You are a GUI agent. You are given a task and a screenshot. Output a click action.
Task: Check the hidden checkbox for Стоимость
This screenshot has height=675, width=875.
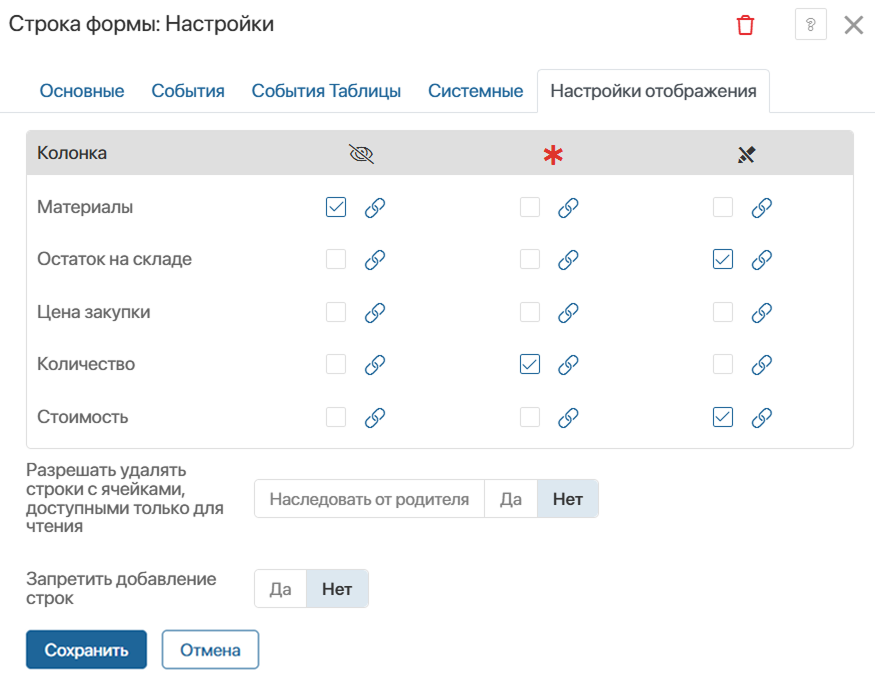pyautogui.click(x=336, y=417)
